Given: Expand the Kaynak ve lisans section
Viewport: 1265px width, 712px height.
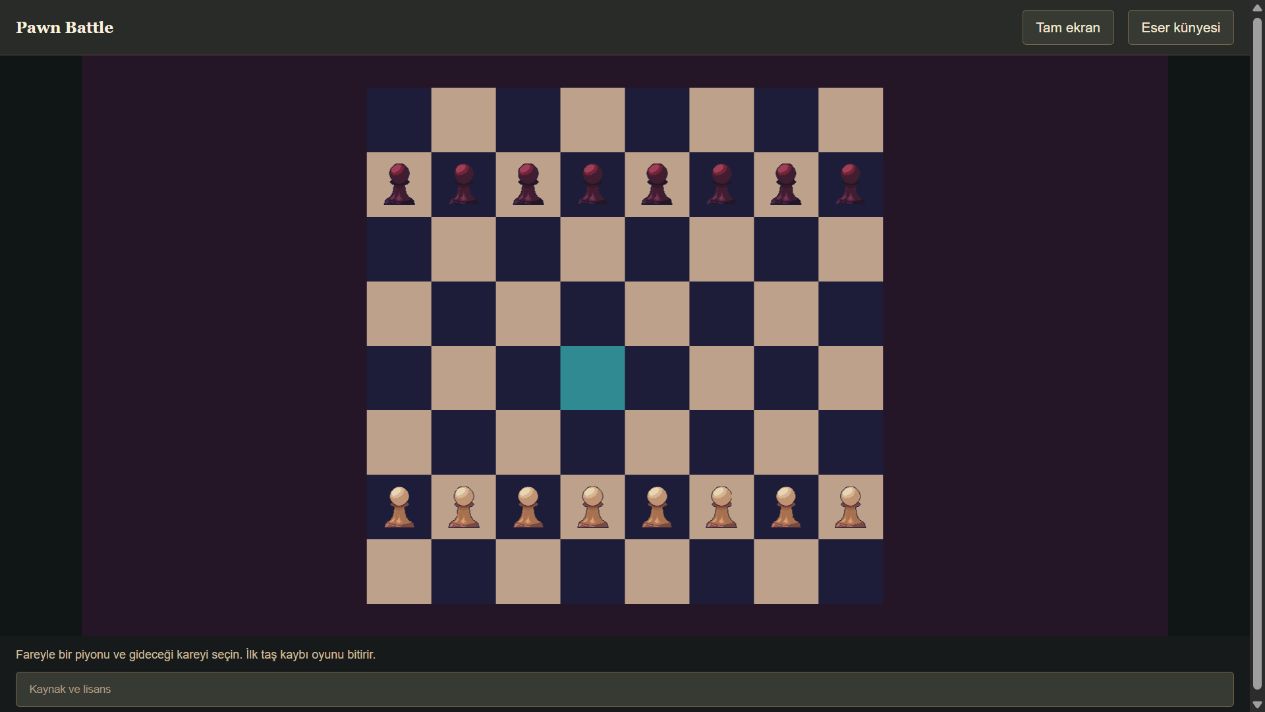Looking at the screenshot, I should coord(624,689).
